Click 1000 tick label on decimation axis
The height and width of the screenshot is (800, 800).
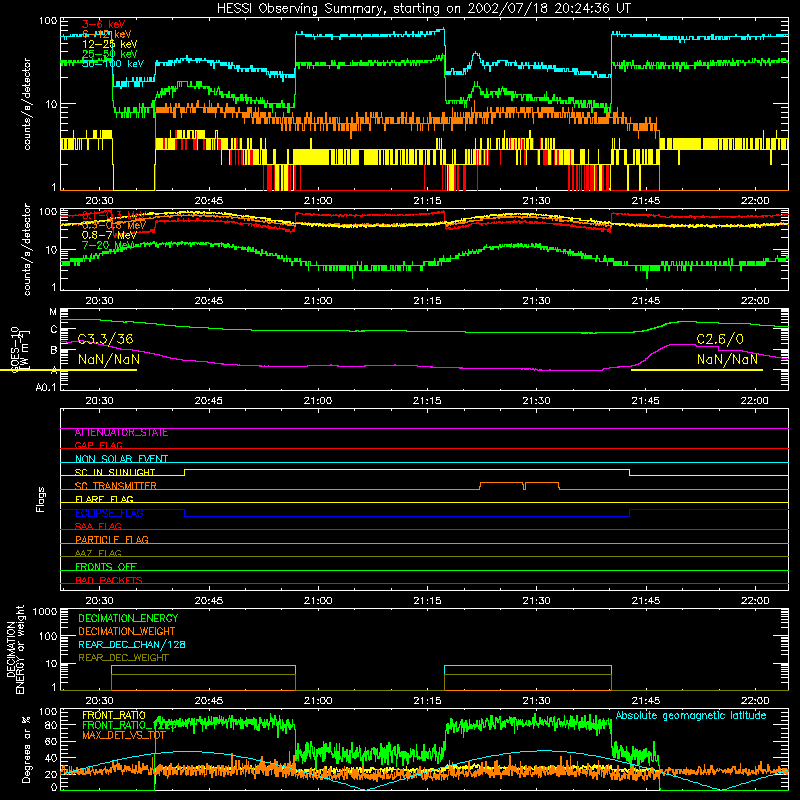(45, 612)
